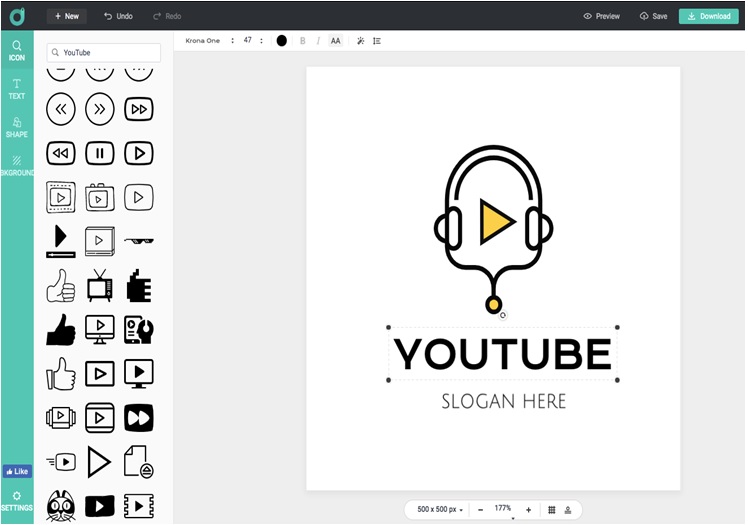Open the Text panel in sidebar

pos(17,89)
